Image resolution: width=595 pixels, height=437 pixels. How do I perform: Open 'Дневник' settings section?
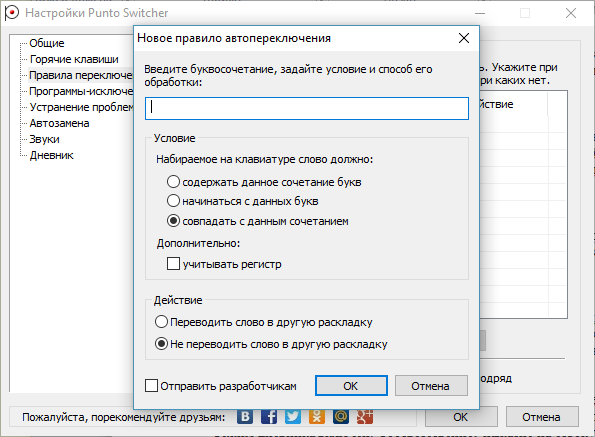(51, 155)
